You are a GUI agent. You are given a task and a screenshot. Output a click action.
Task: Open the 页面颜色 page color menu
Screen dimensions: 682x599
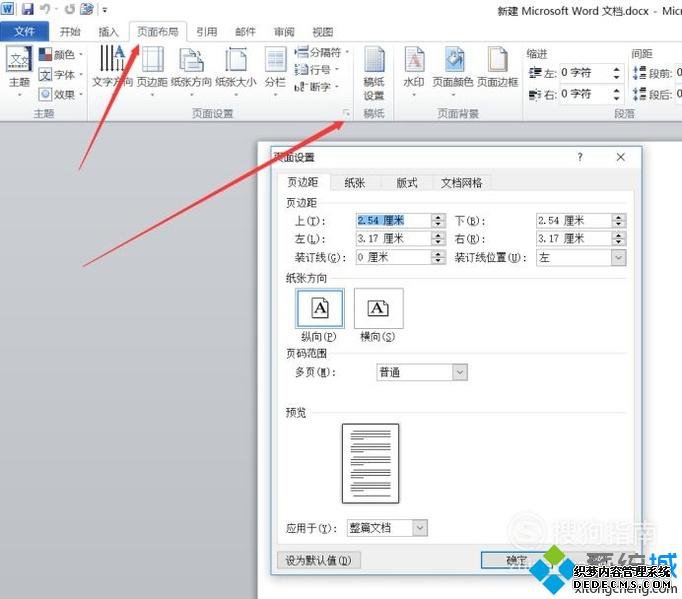point(453,70)
